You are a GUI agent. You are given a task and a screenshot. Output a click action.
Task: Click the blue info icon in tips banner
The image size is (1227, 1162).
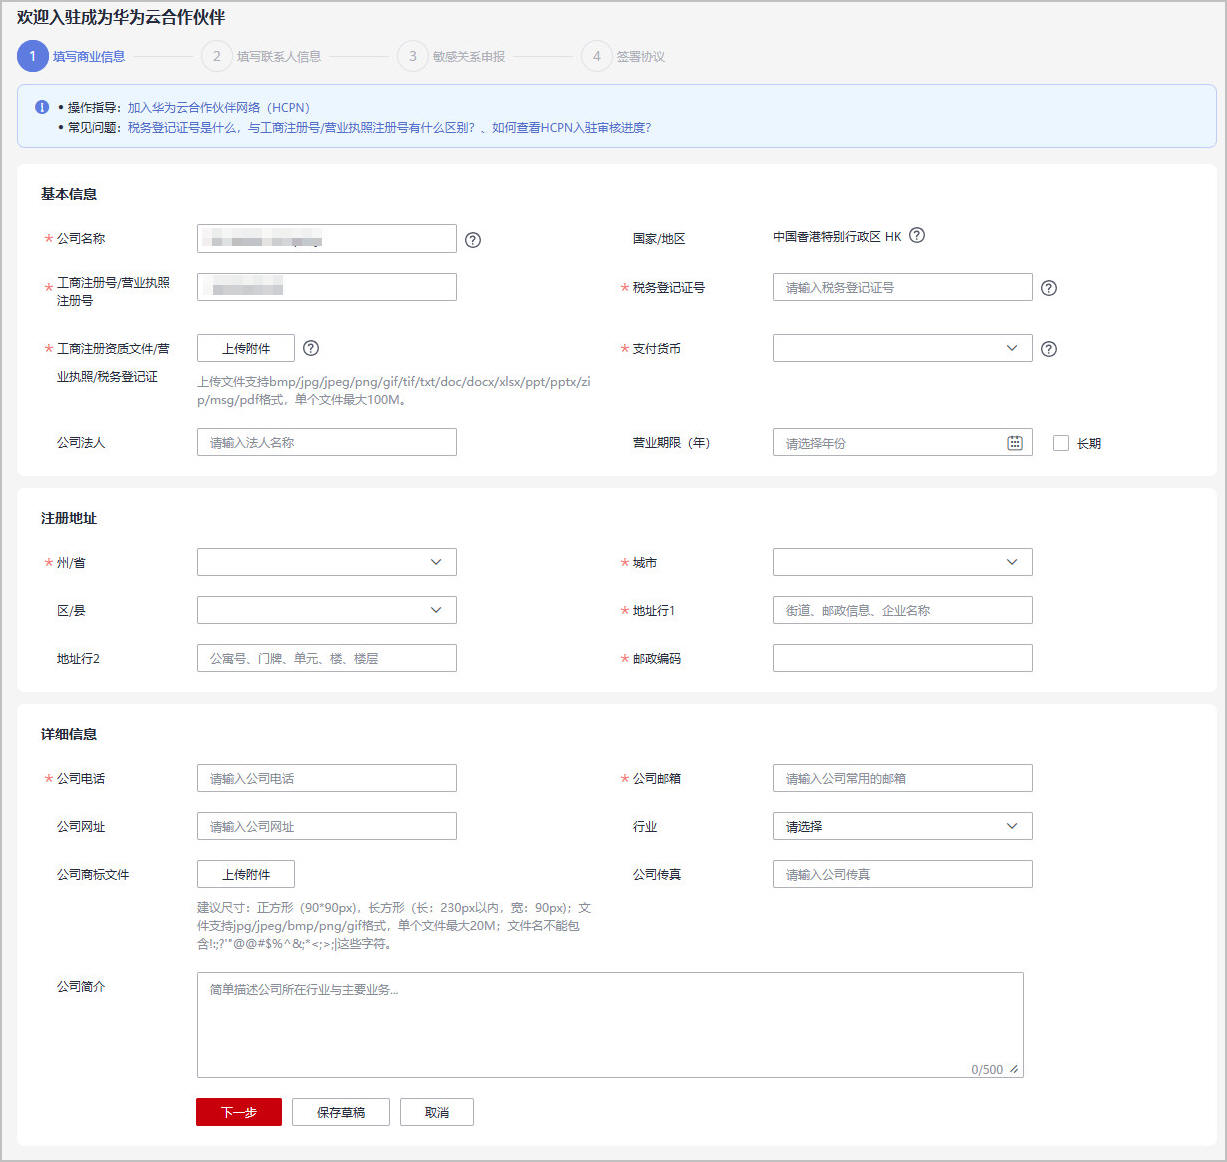(x=42, y=107)
